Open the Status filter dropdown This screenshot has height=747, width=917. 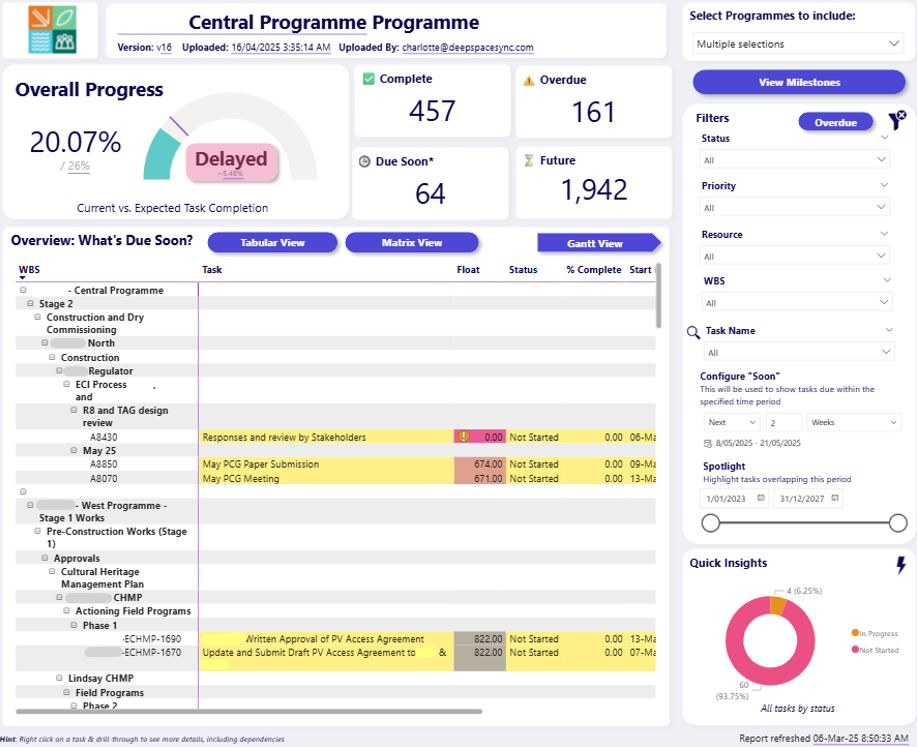point(795,160)
